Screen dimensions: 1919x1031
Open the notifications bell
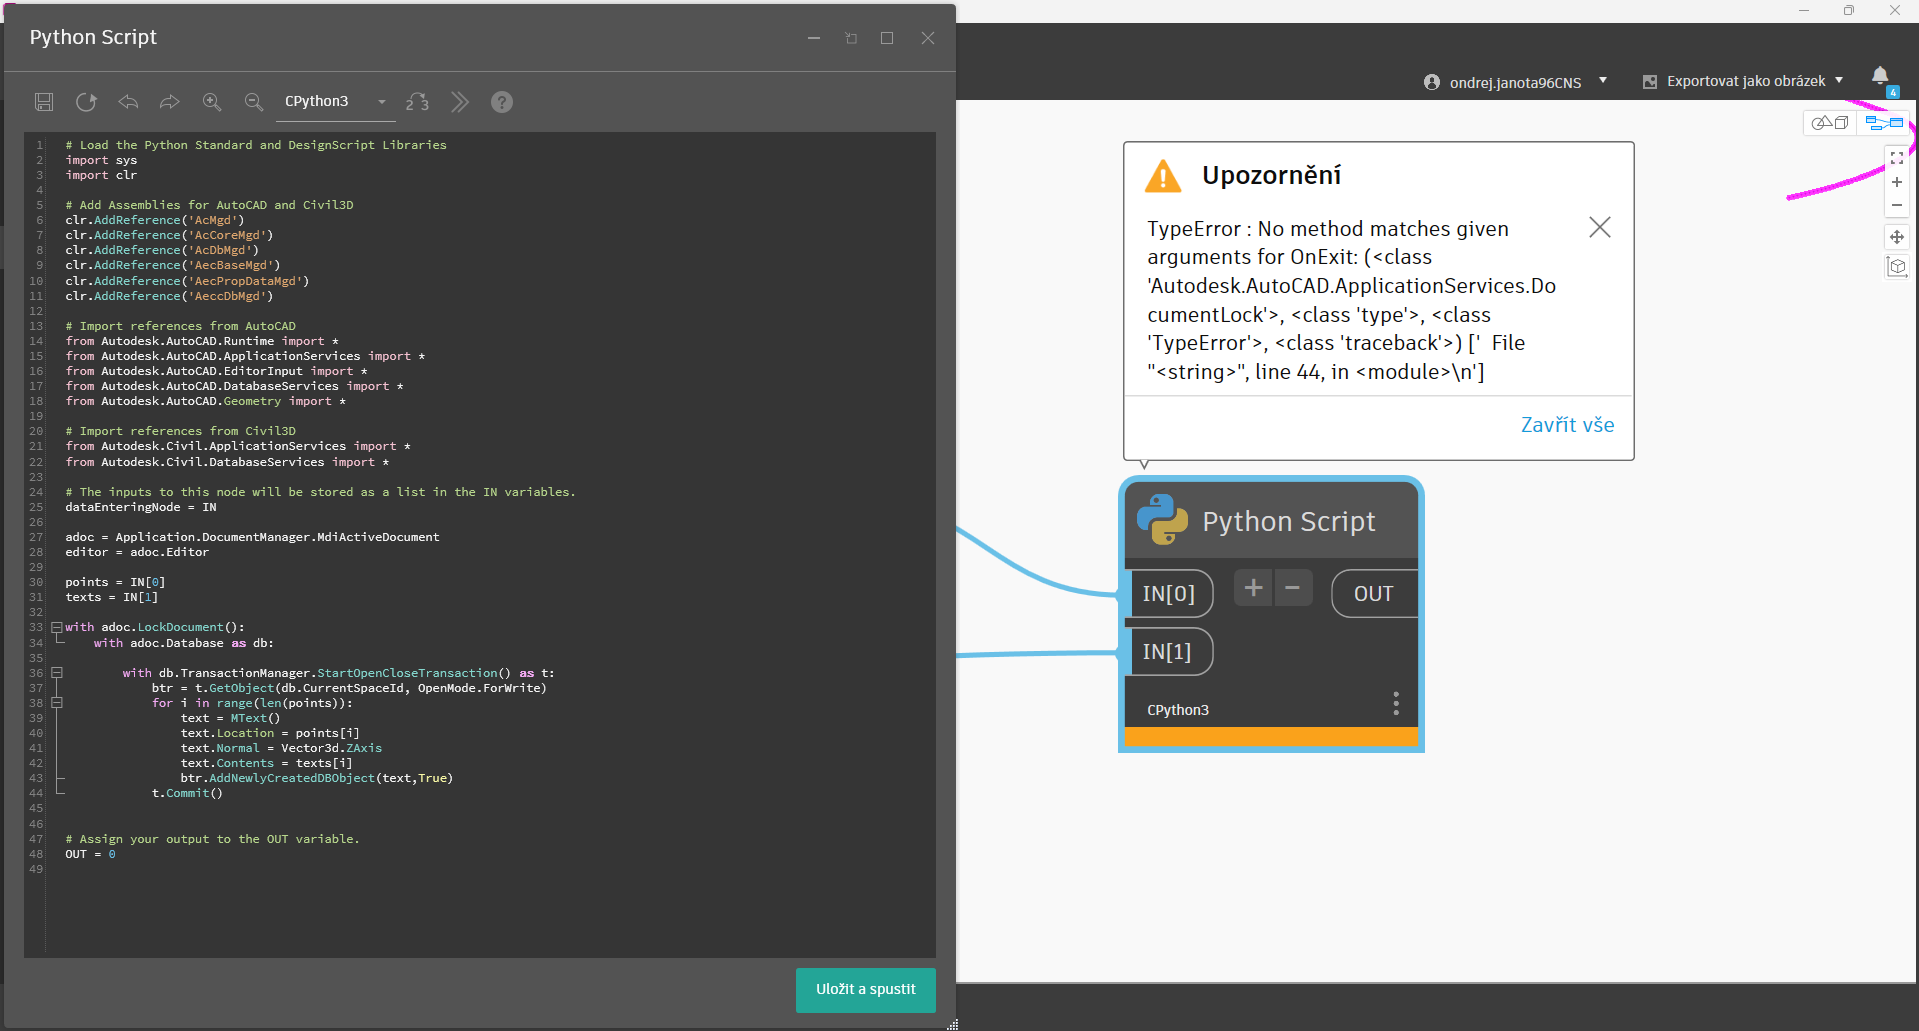coord(1879,76)
